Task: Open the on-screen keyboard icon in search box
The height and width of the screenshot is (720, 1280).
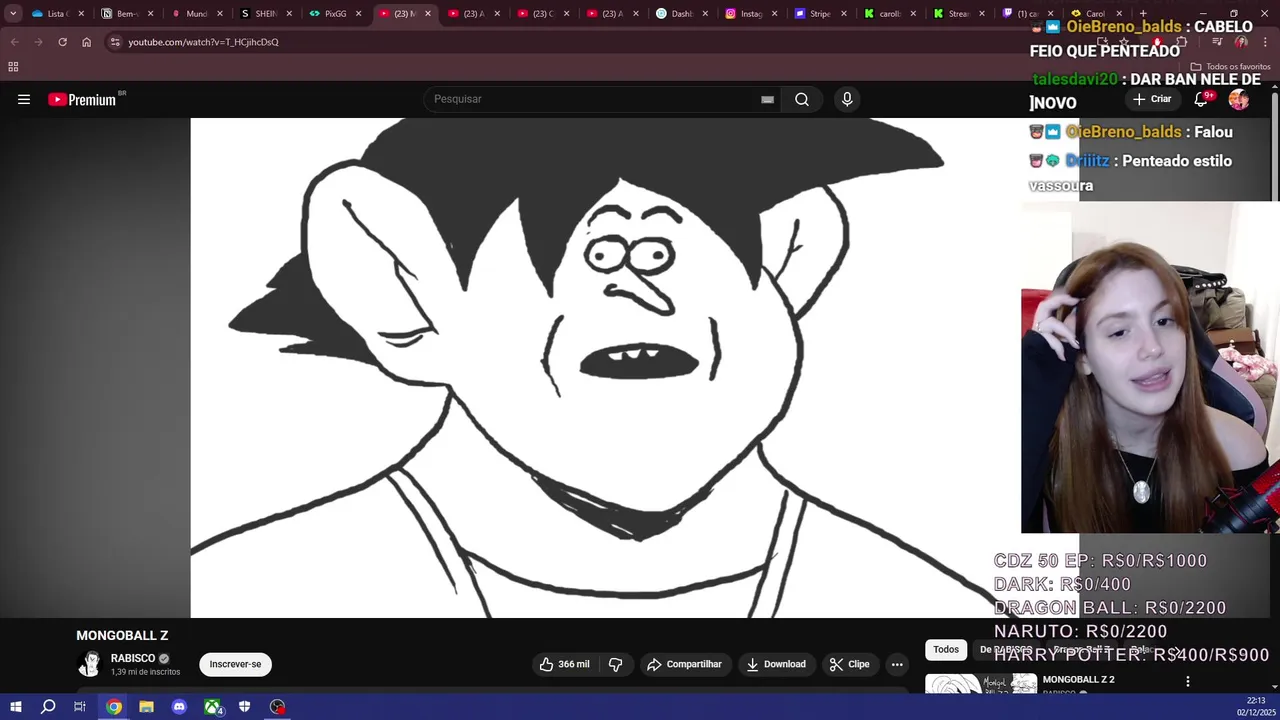Action: [767, 99]
